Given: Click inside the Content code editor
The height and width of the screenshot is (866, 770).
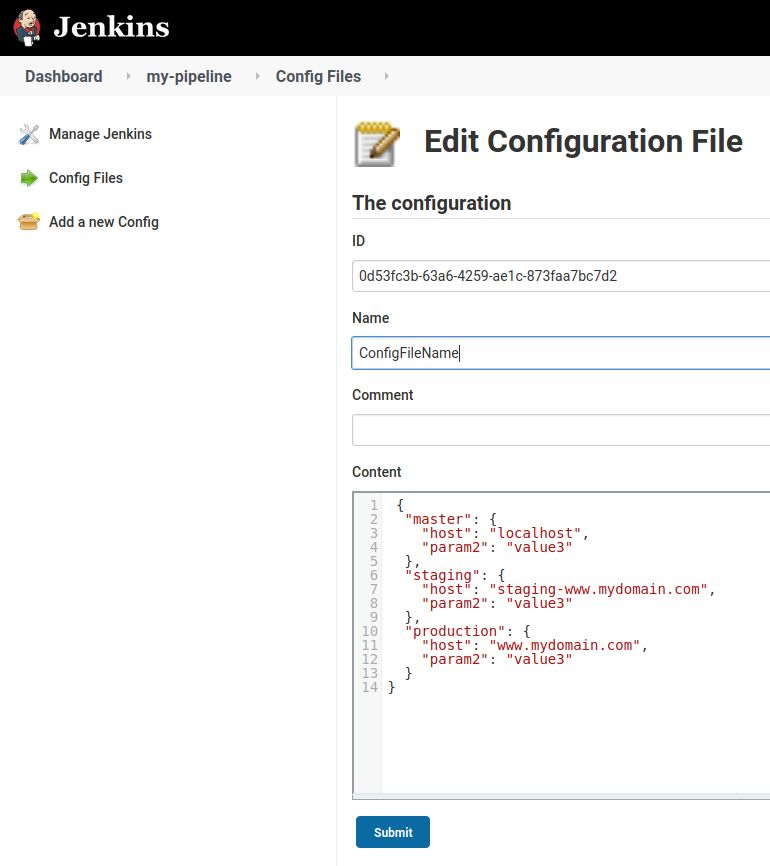Looking at the screenshot, I should (x=570, y=740).
